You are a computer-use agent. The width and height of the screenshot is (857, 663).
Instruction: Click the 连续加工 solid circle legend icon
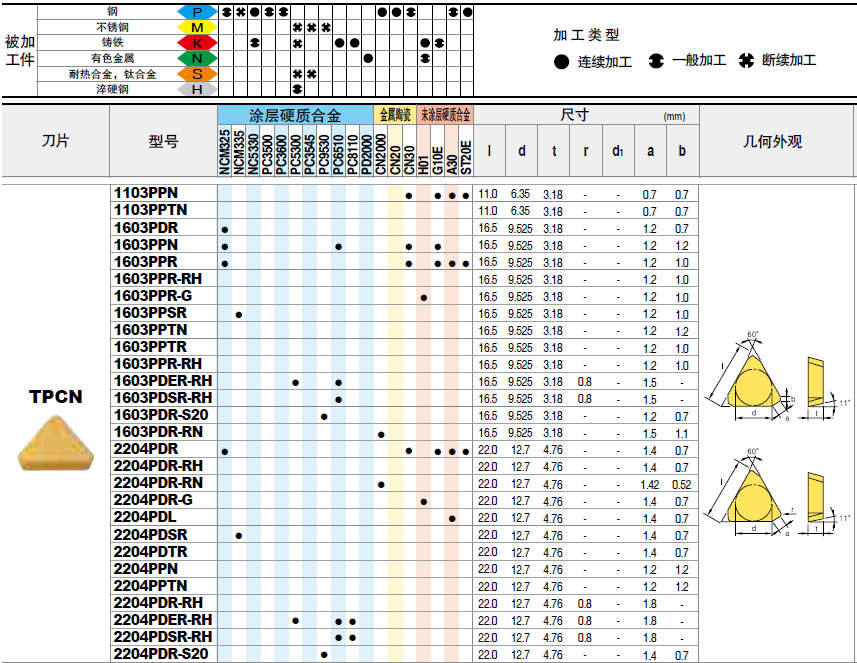[562, 61]
